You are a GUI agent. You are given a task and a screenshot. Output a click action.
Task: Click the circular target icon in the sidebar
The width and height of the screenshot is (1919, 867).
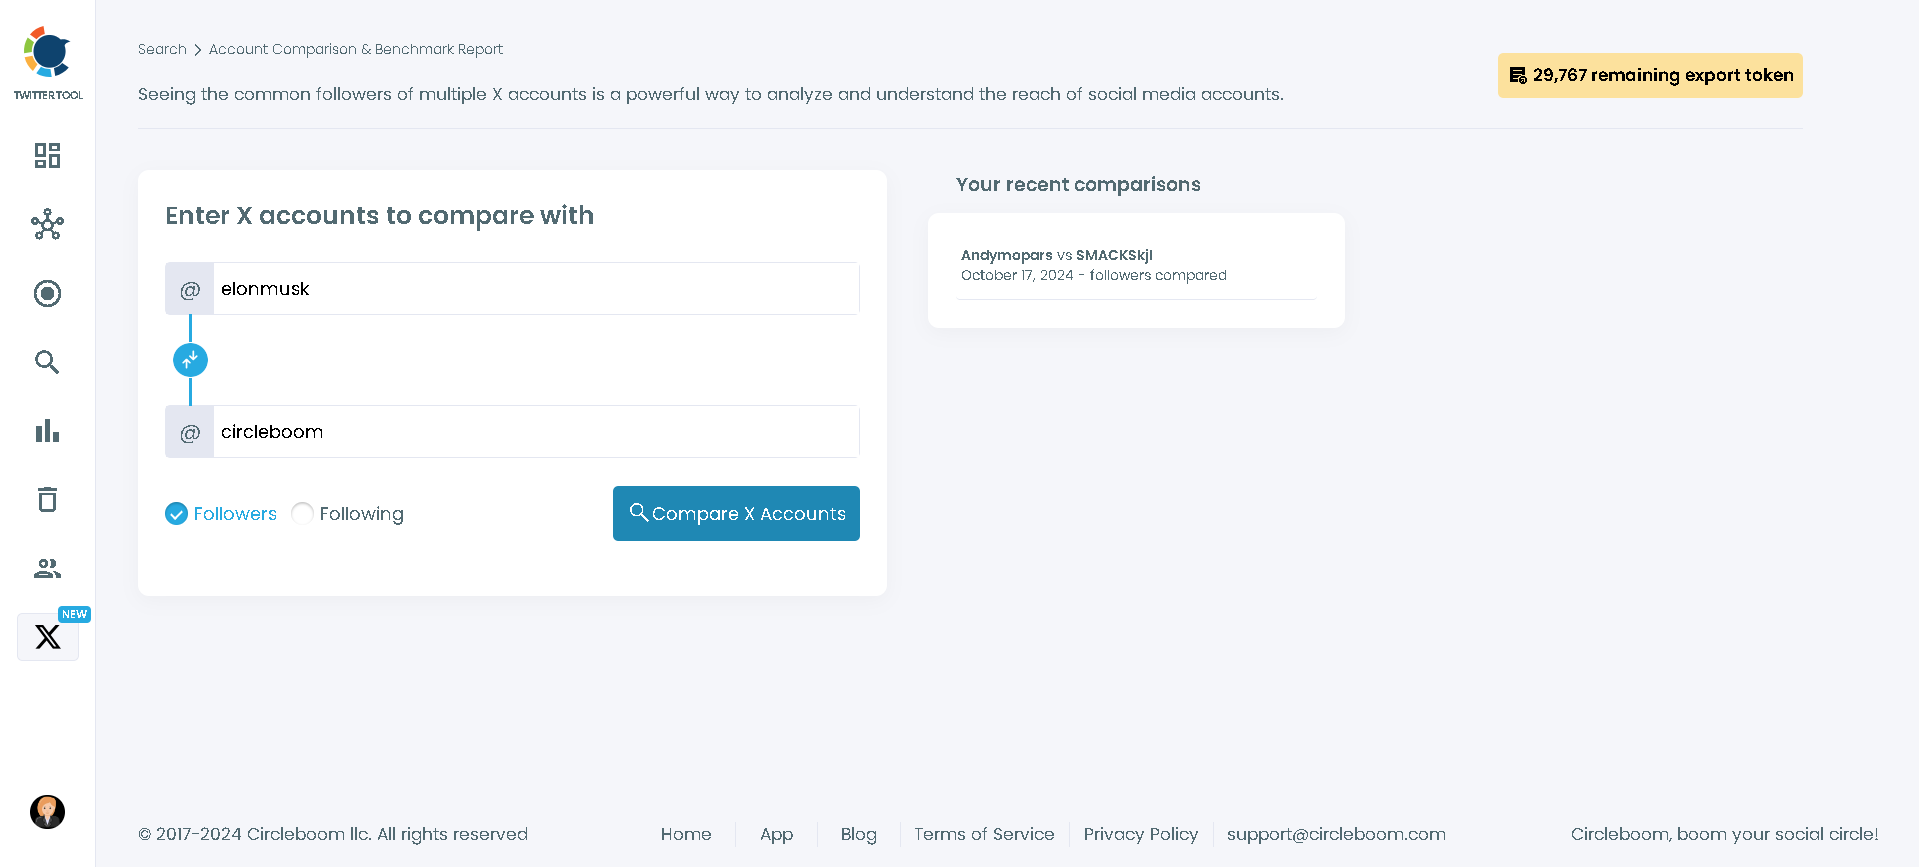(46, 293)
